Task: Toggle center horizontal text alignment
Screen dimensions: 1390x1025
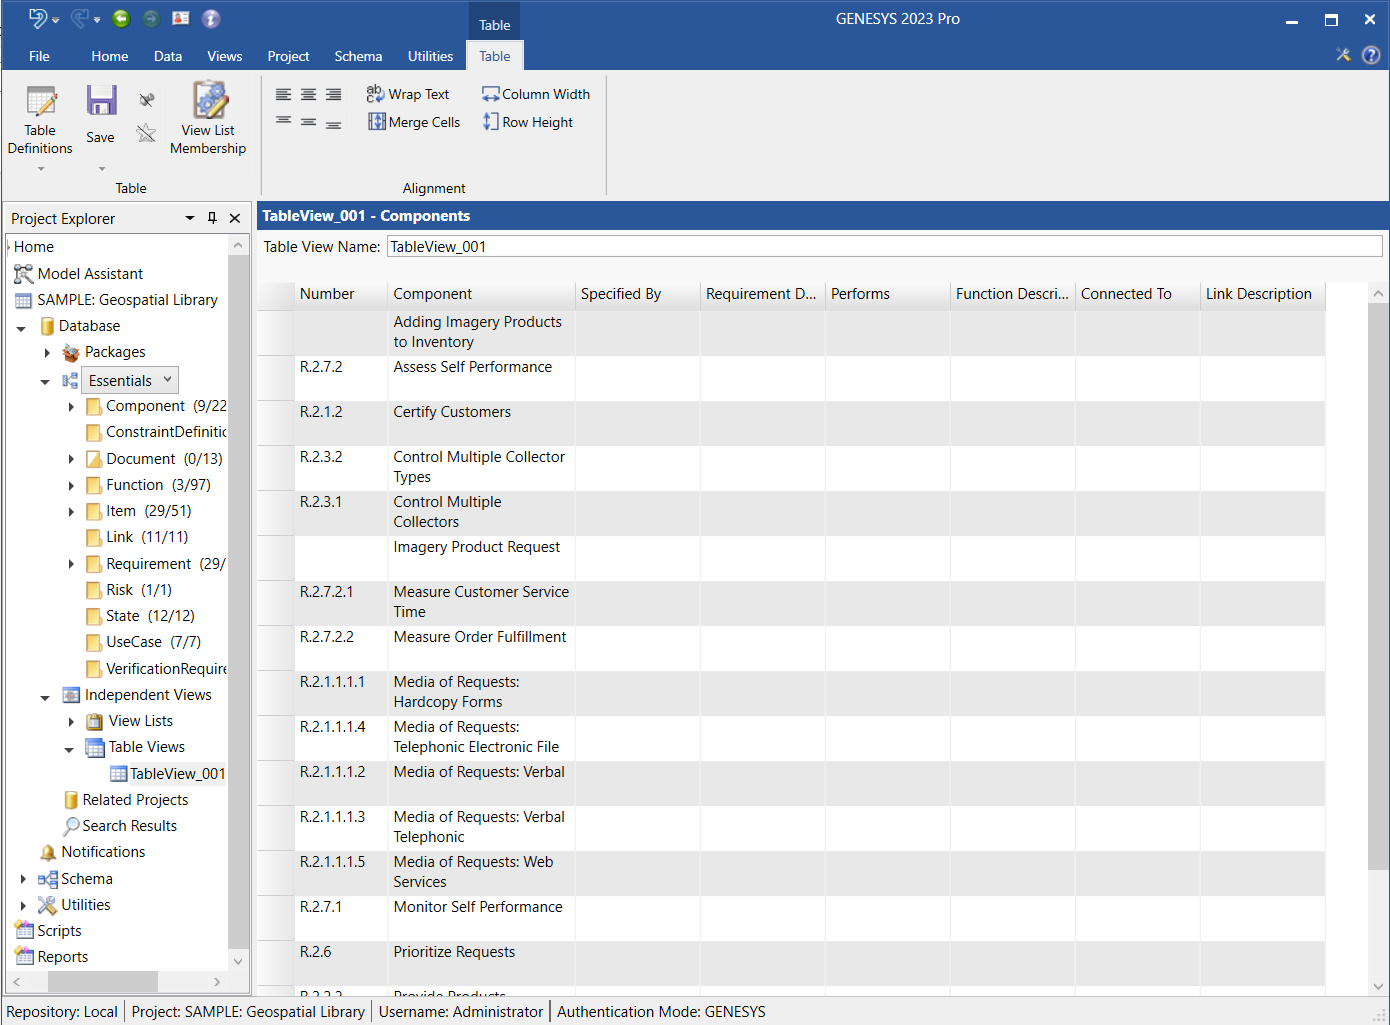Action: click(x=309, y=95)
